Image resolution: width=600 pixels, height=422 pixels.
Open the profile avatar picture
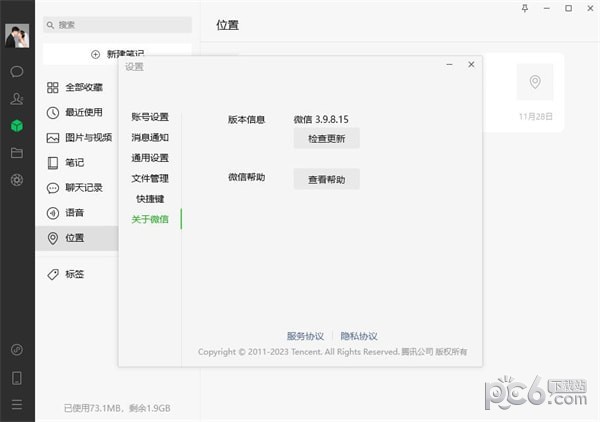pyautogui.click(x=17, y=36)
